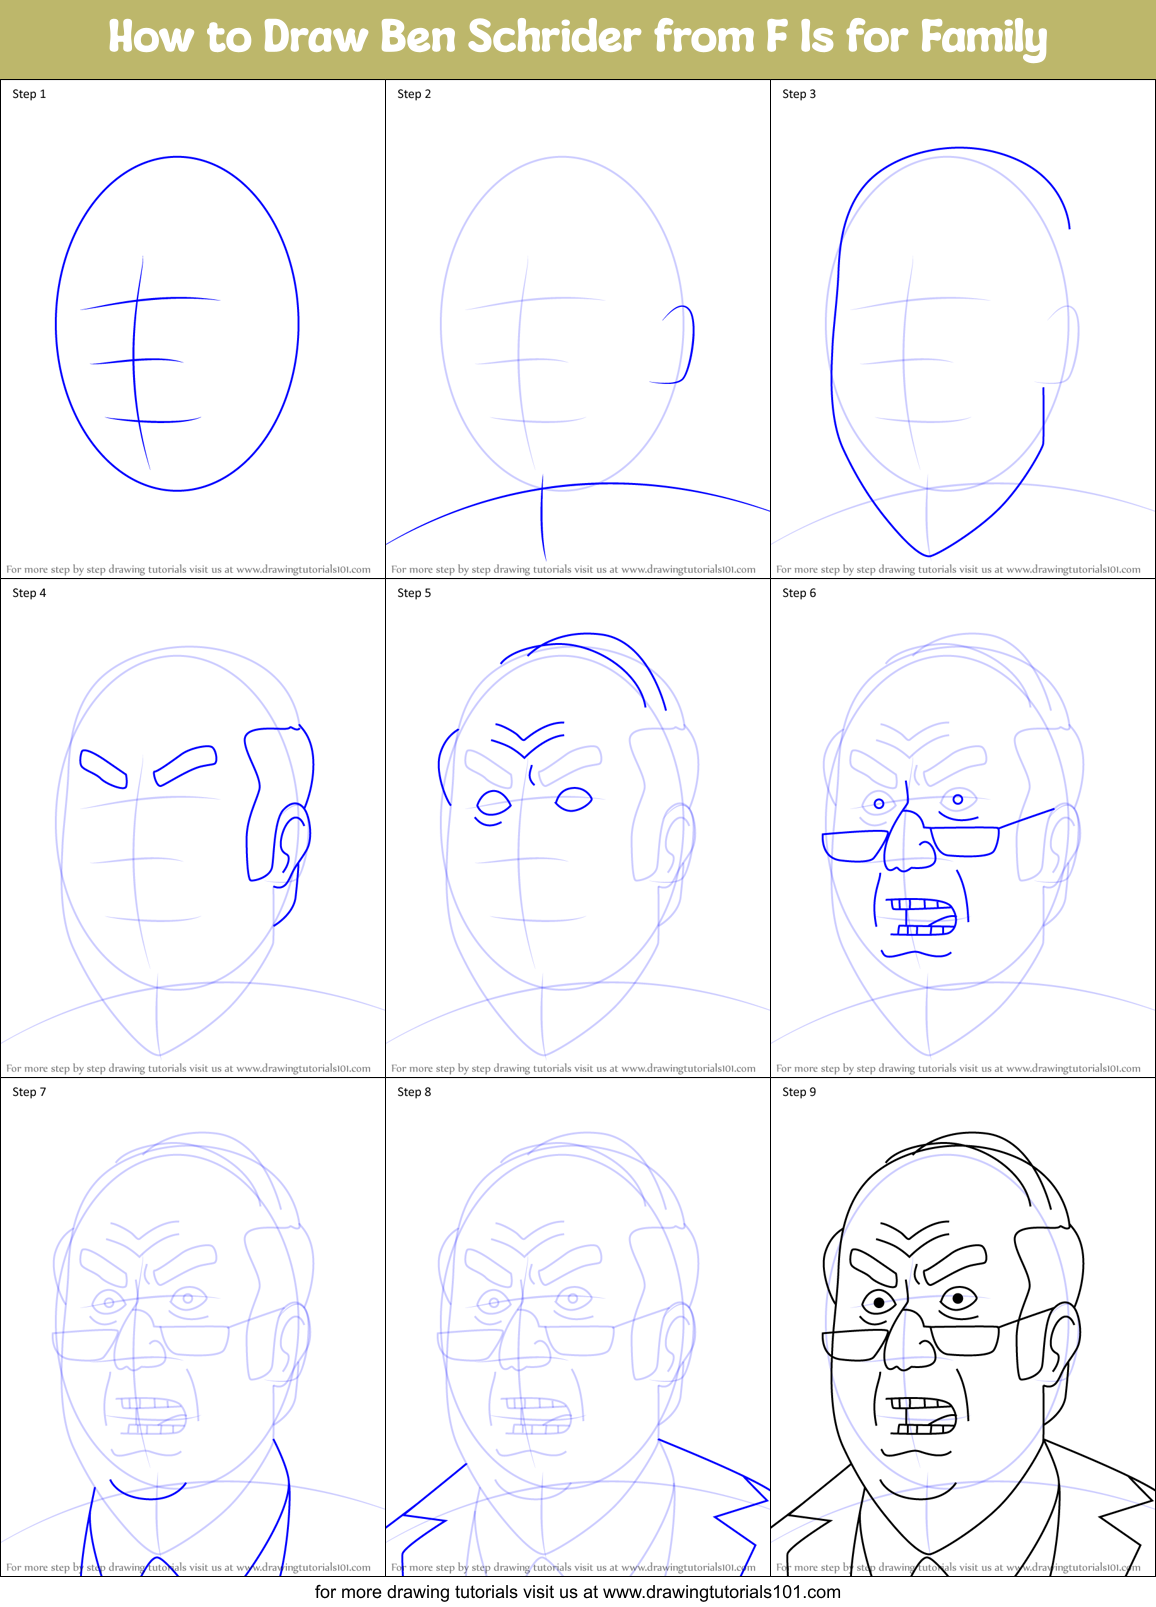The image size is (1156, 1607).
Task: Click the website credit line under Step 5
Action: [x=573, y=1068]
